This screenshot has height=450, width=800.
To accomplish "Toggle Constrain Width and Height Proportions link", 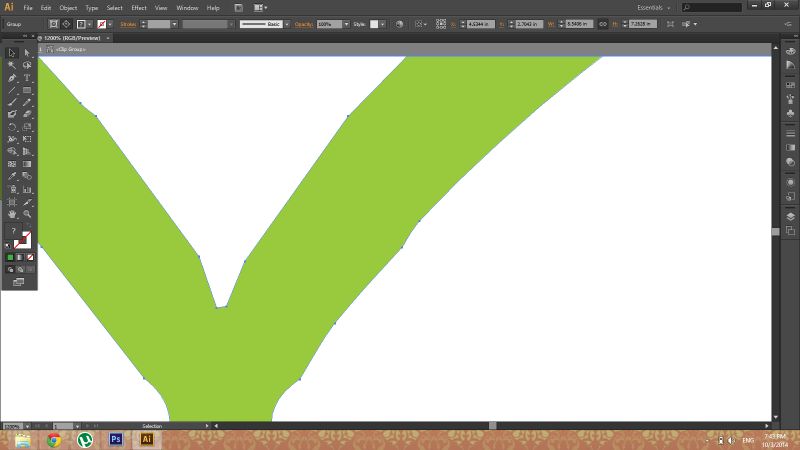I will (603, 24).
